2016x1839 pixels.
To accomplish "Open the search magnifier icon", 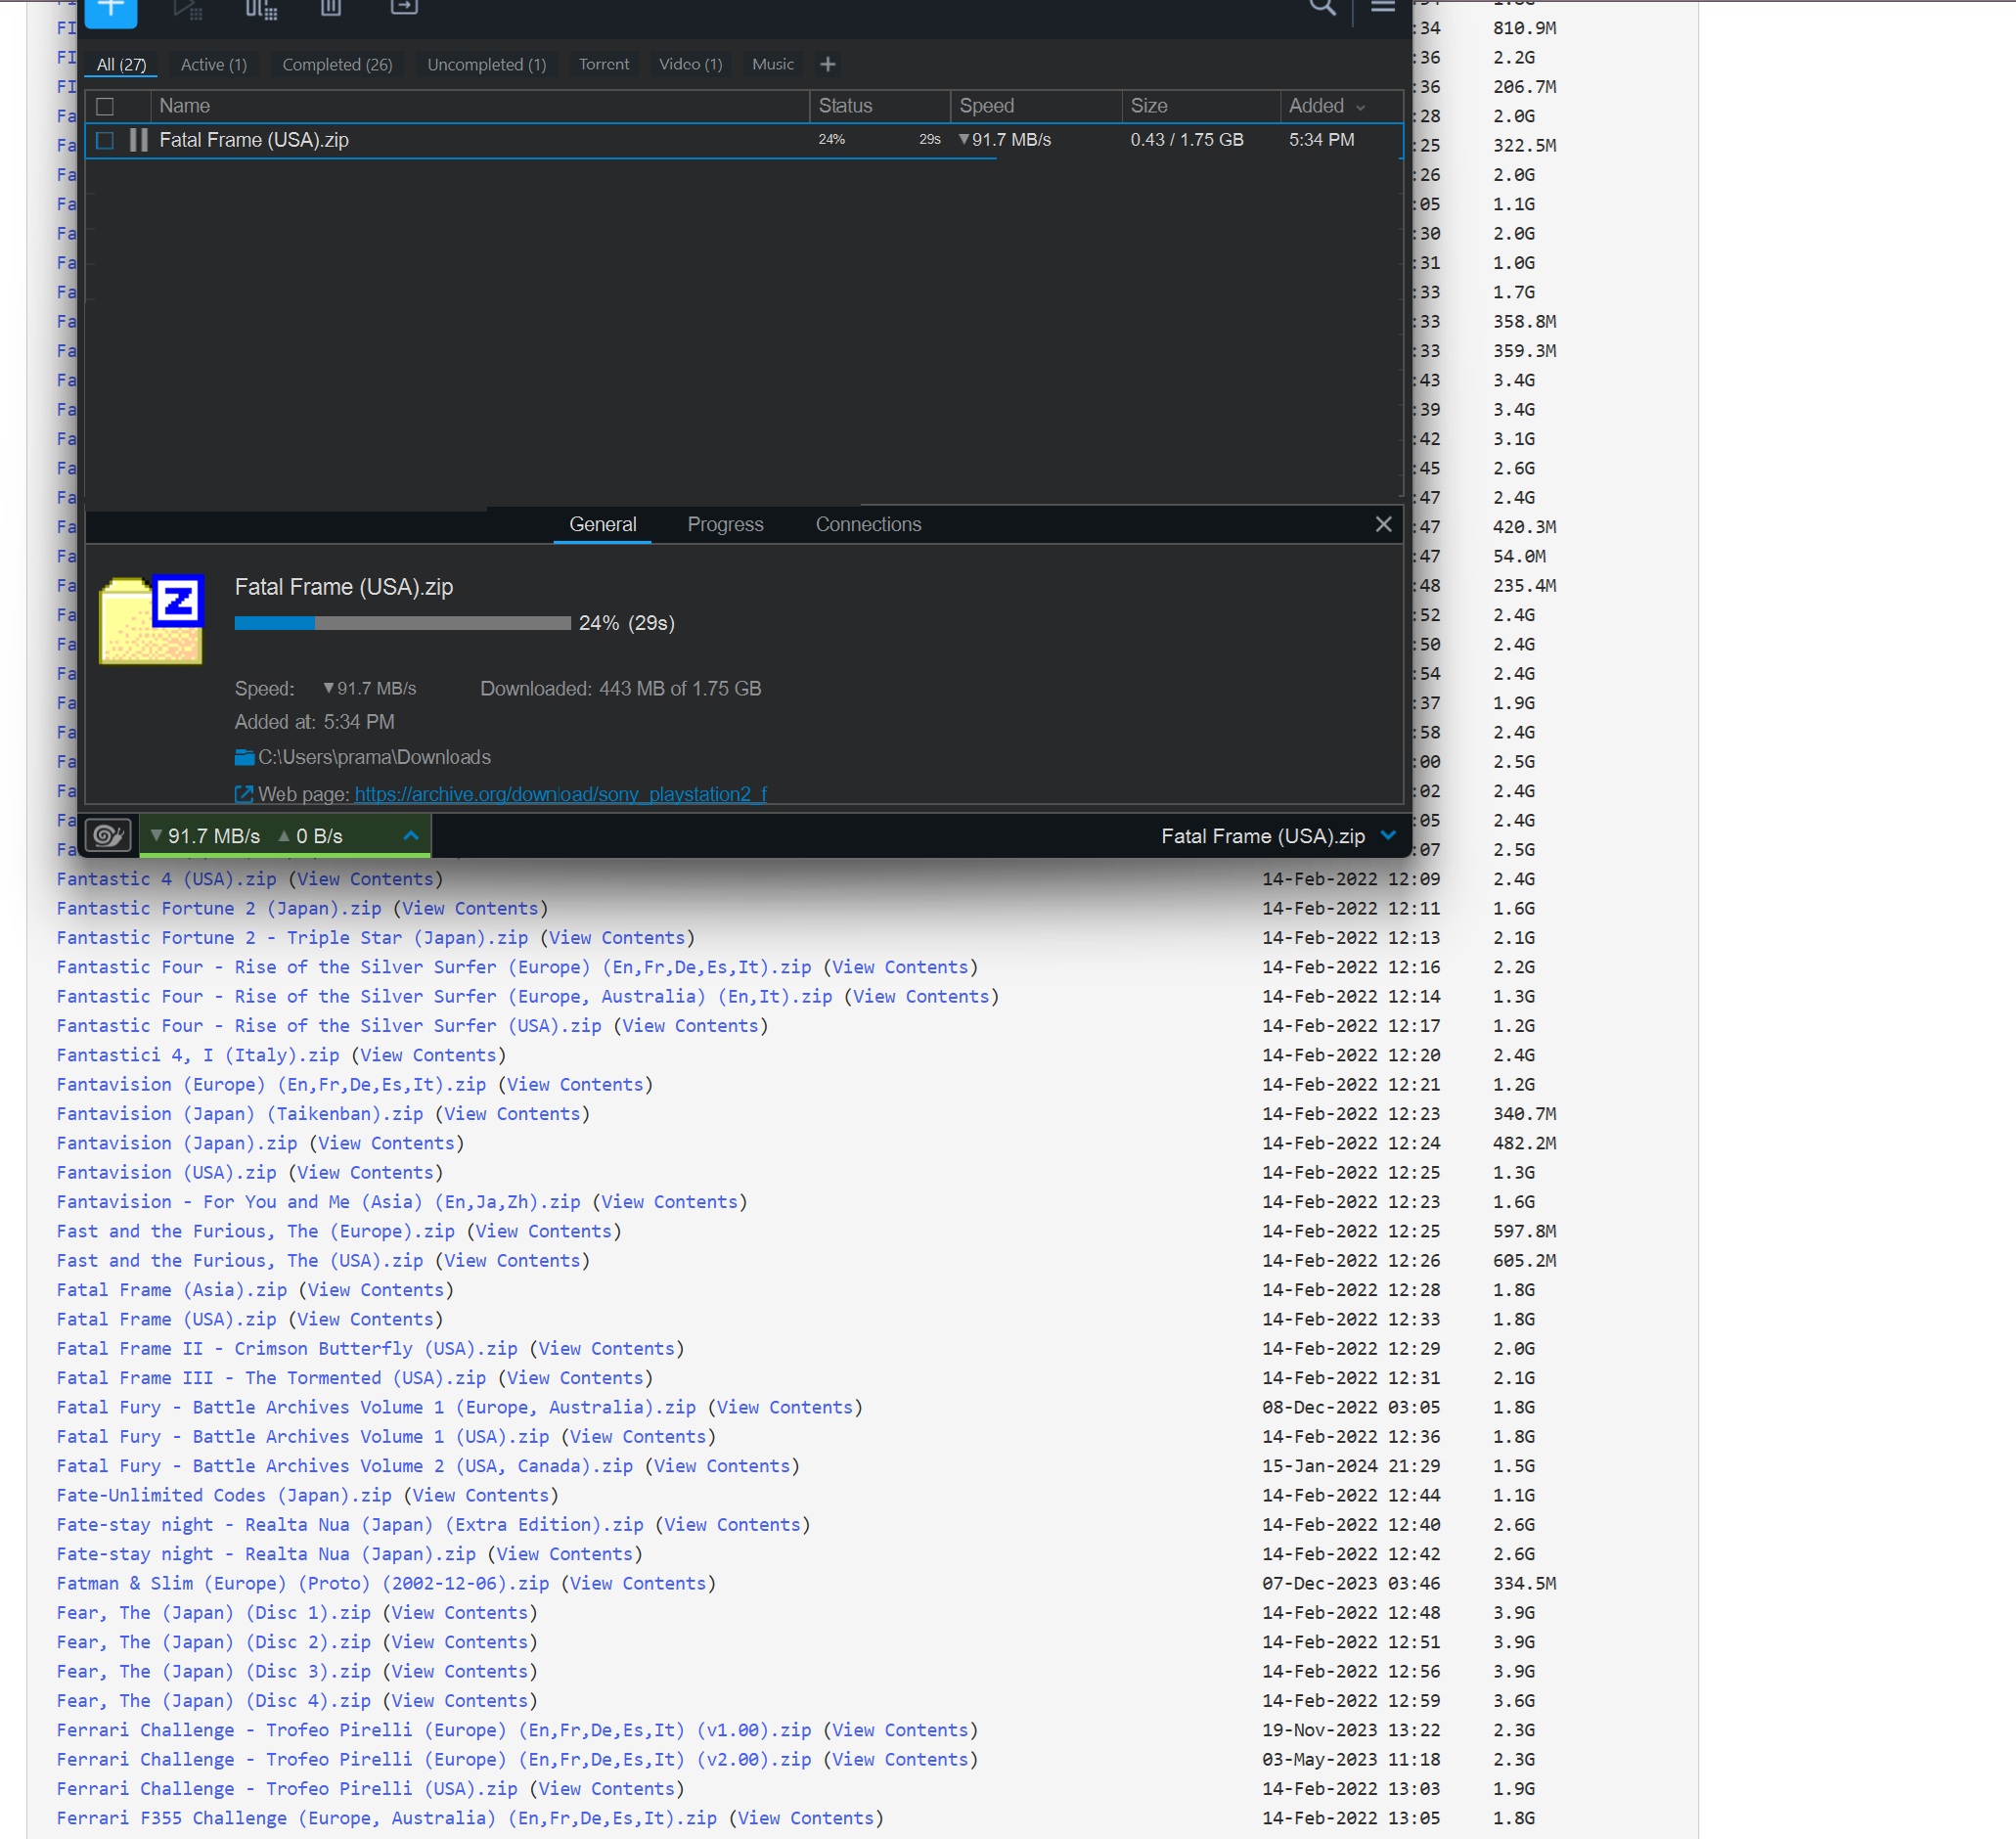I will pyautogui.click(x=1322, y=8).
